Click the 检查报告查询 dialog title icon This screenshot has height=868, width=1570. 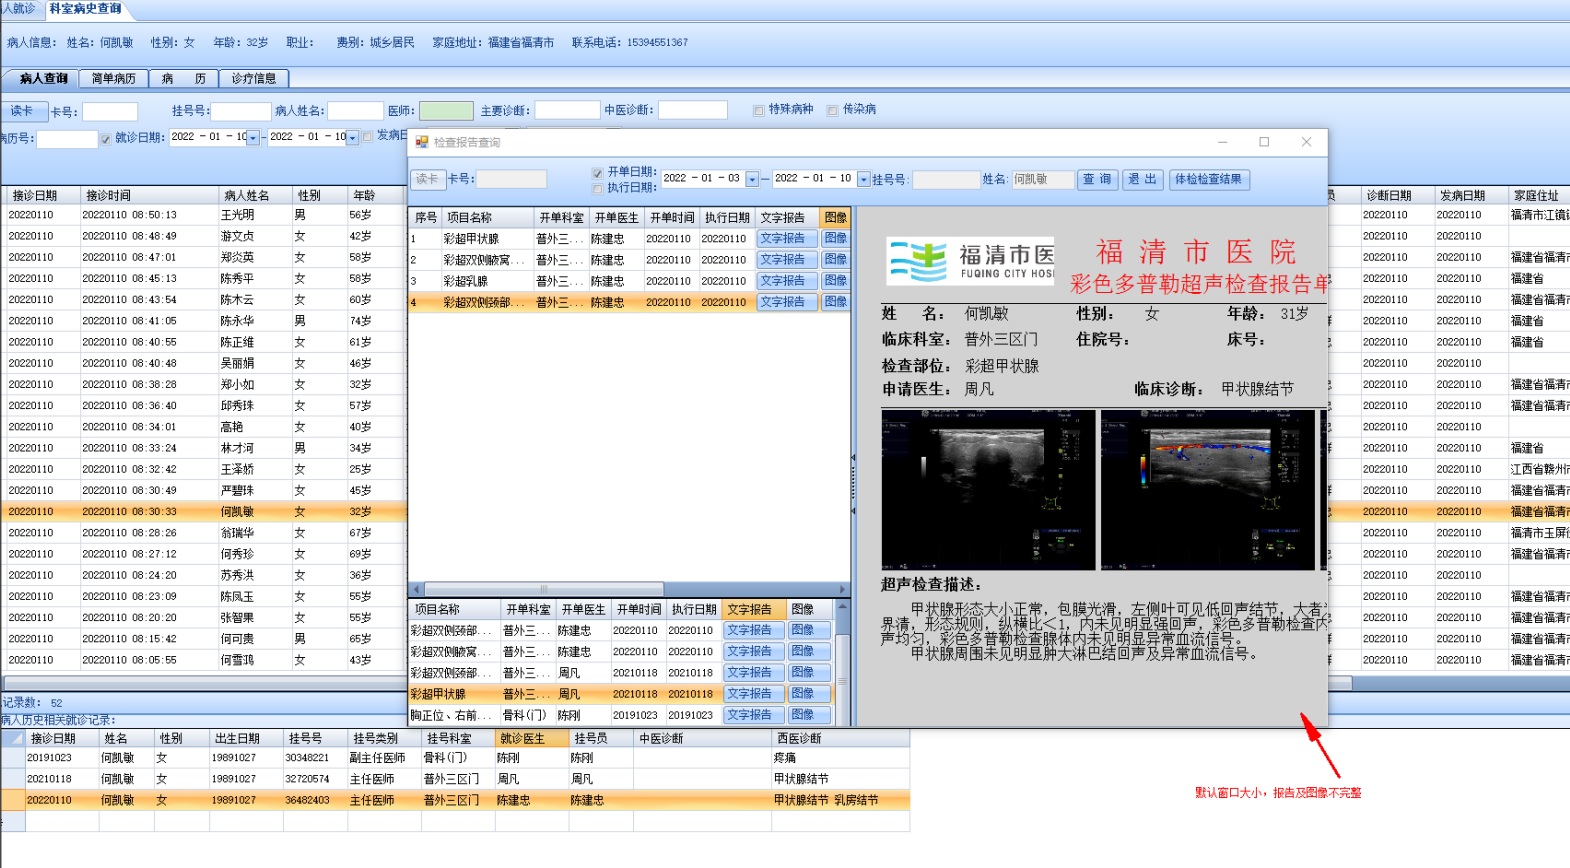coord(422,143)
